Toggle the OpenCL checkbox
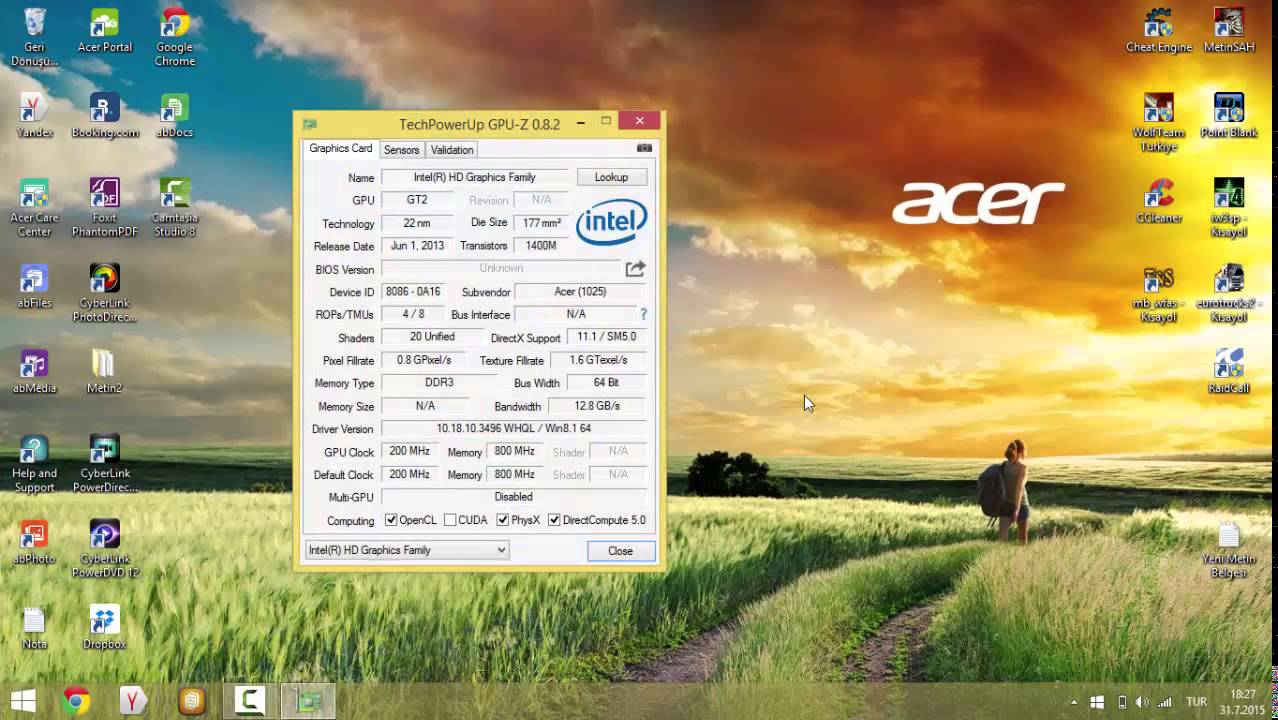 point(391,520)
